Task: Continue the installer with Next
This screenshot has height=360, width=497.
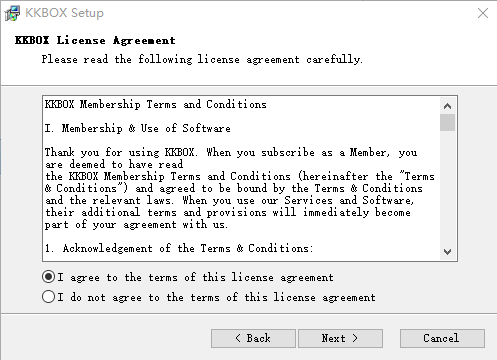Action: 340,338
